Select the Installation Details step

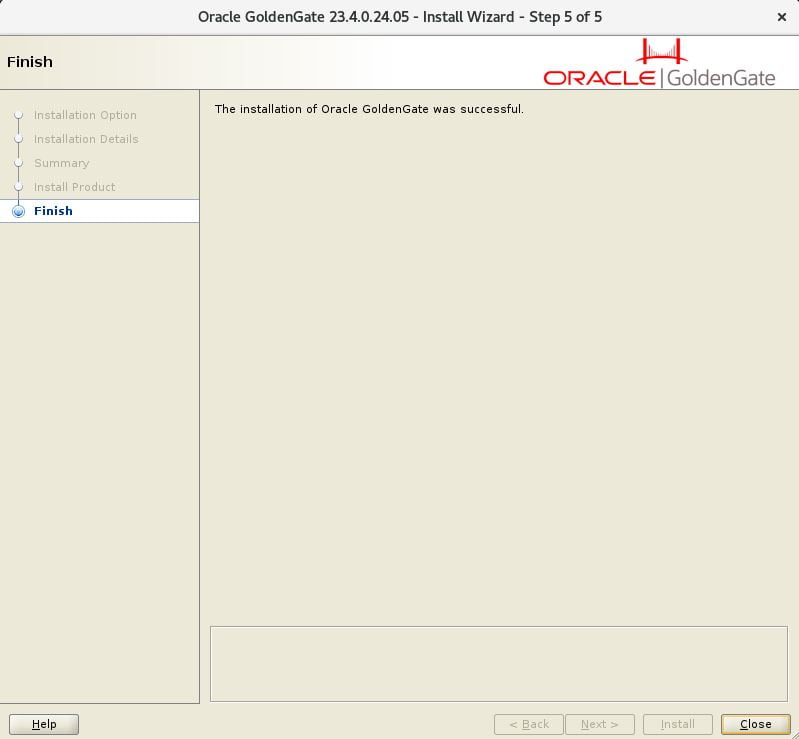[86, 139]
